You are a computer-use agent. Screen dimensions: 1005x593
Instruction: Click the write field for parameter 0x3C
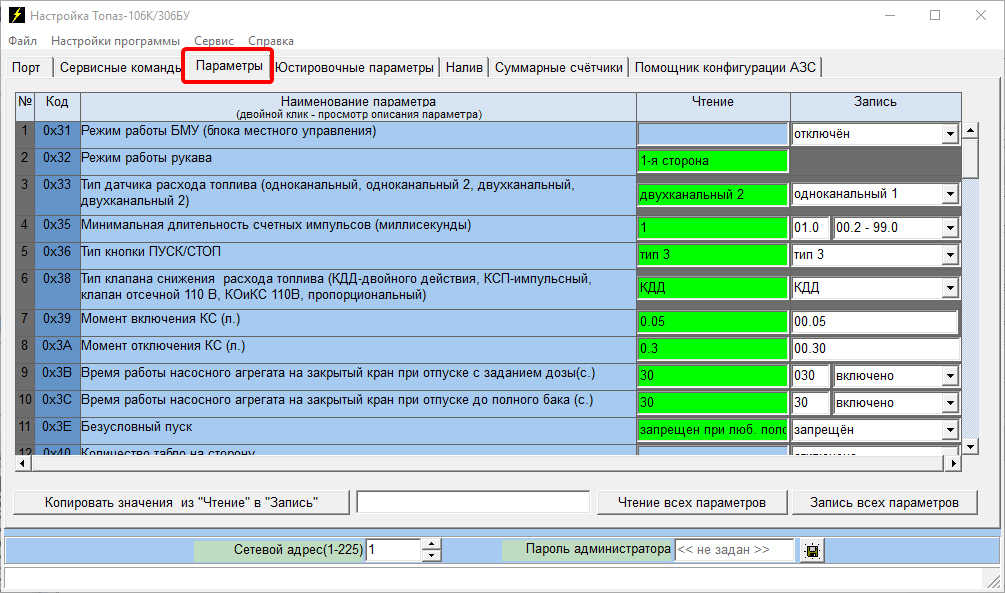pos(811,403)
